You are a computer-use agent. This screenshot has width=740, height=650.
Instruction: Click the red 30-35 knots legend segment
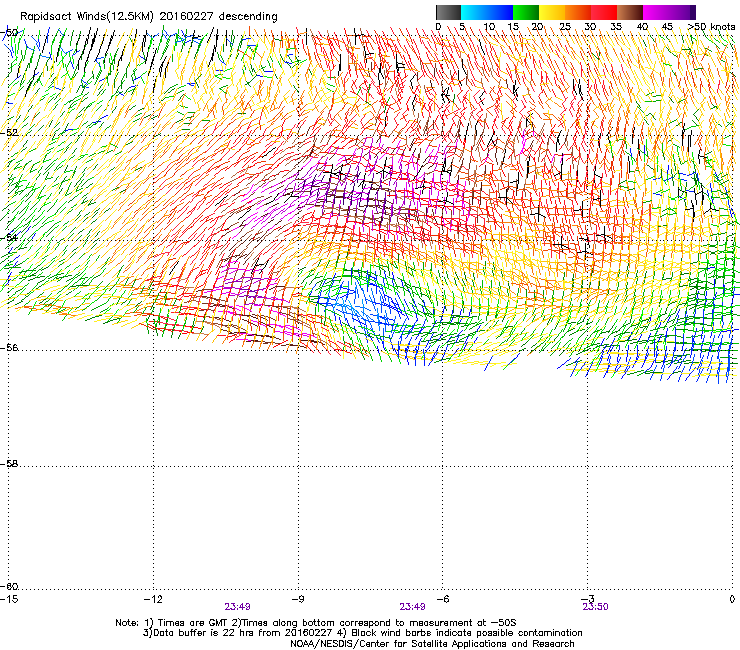coord(604,12)
